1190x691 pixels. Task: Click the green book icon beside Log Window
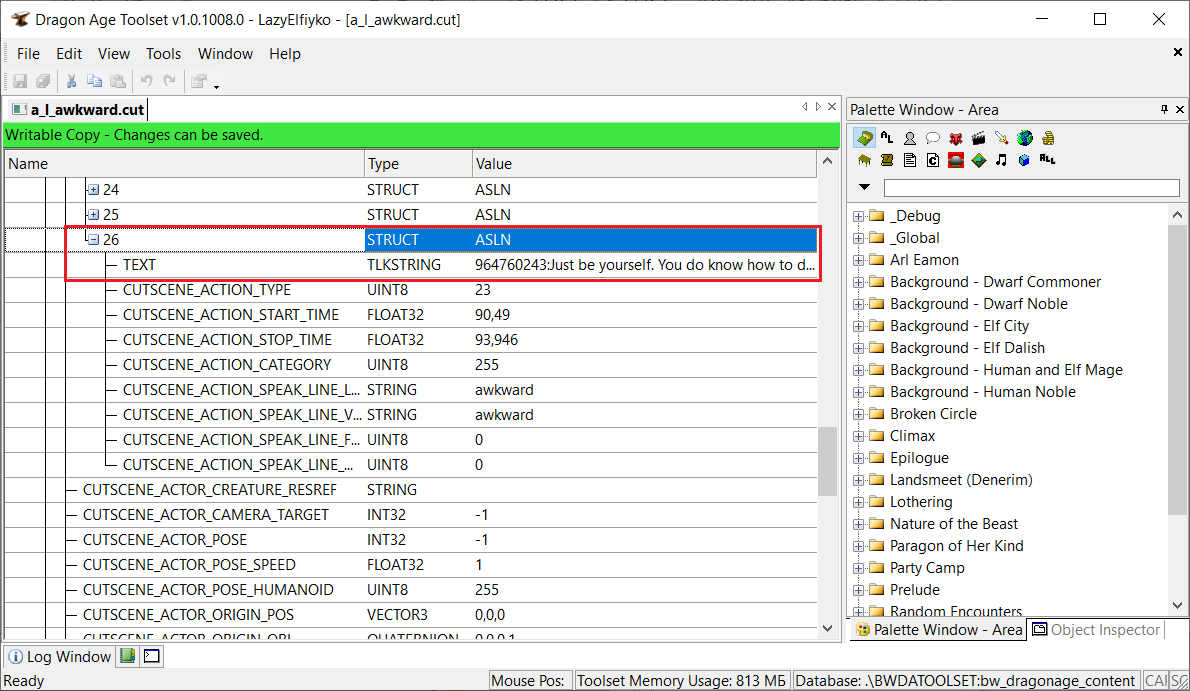[x=128, y=656]
